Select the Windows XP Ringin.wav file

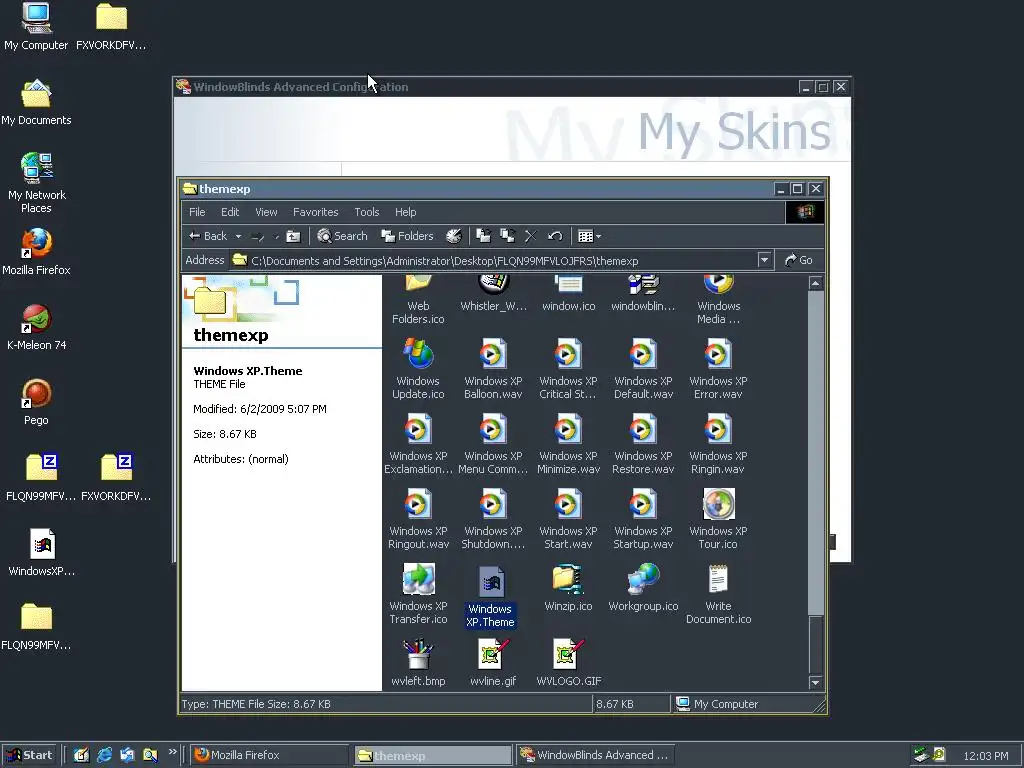(718, 443)
